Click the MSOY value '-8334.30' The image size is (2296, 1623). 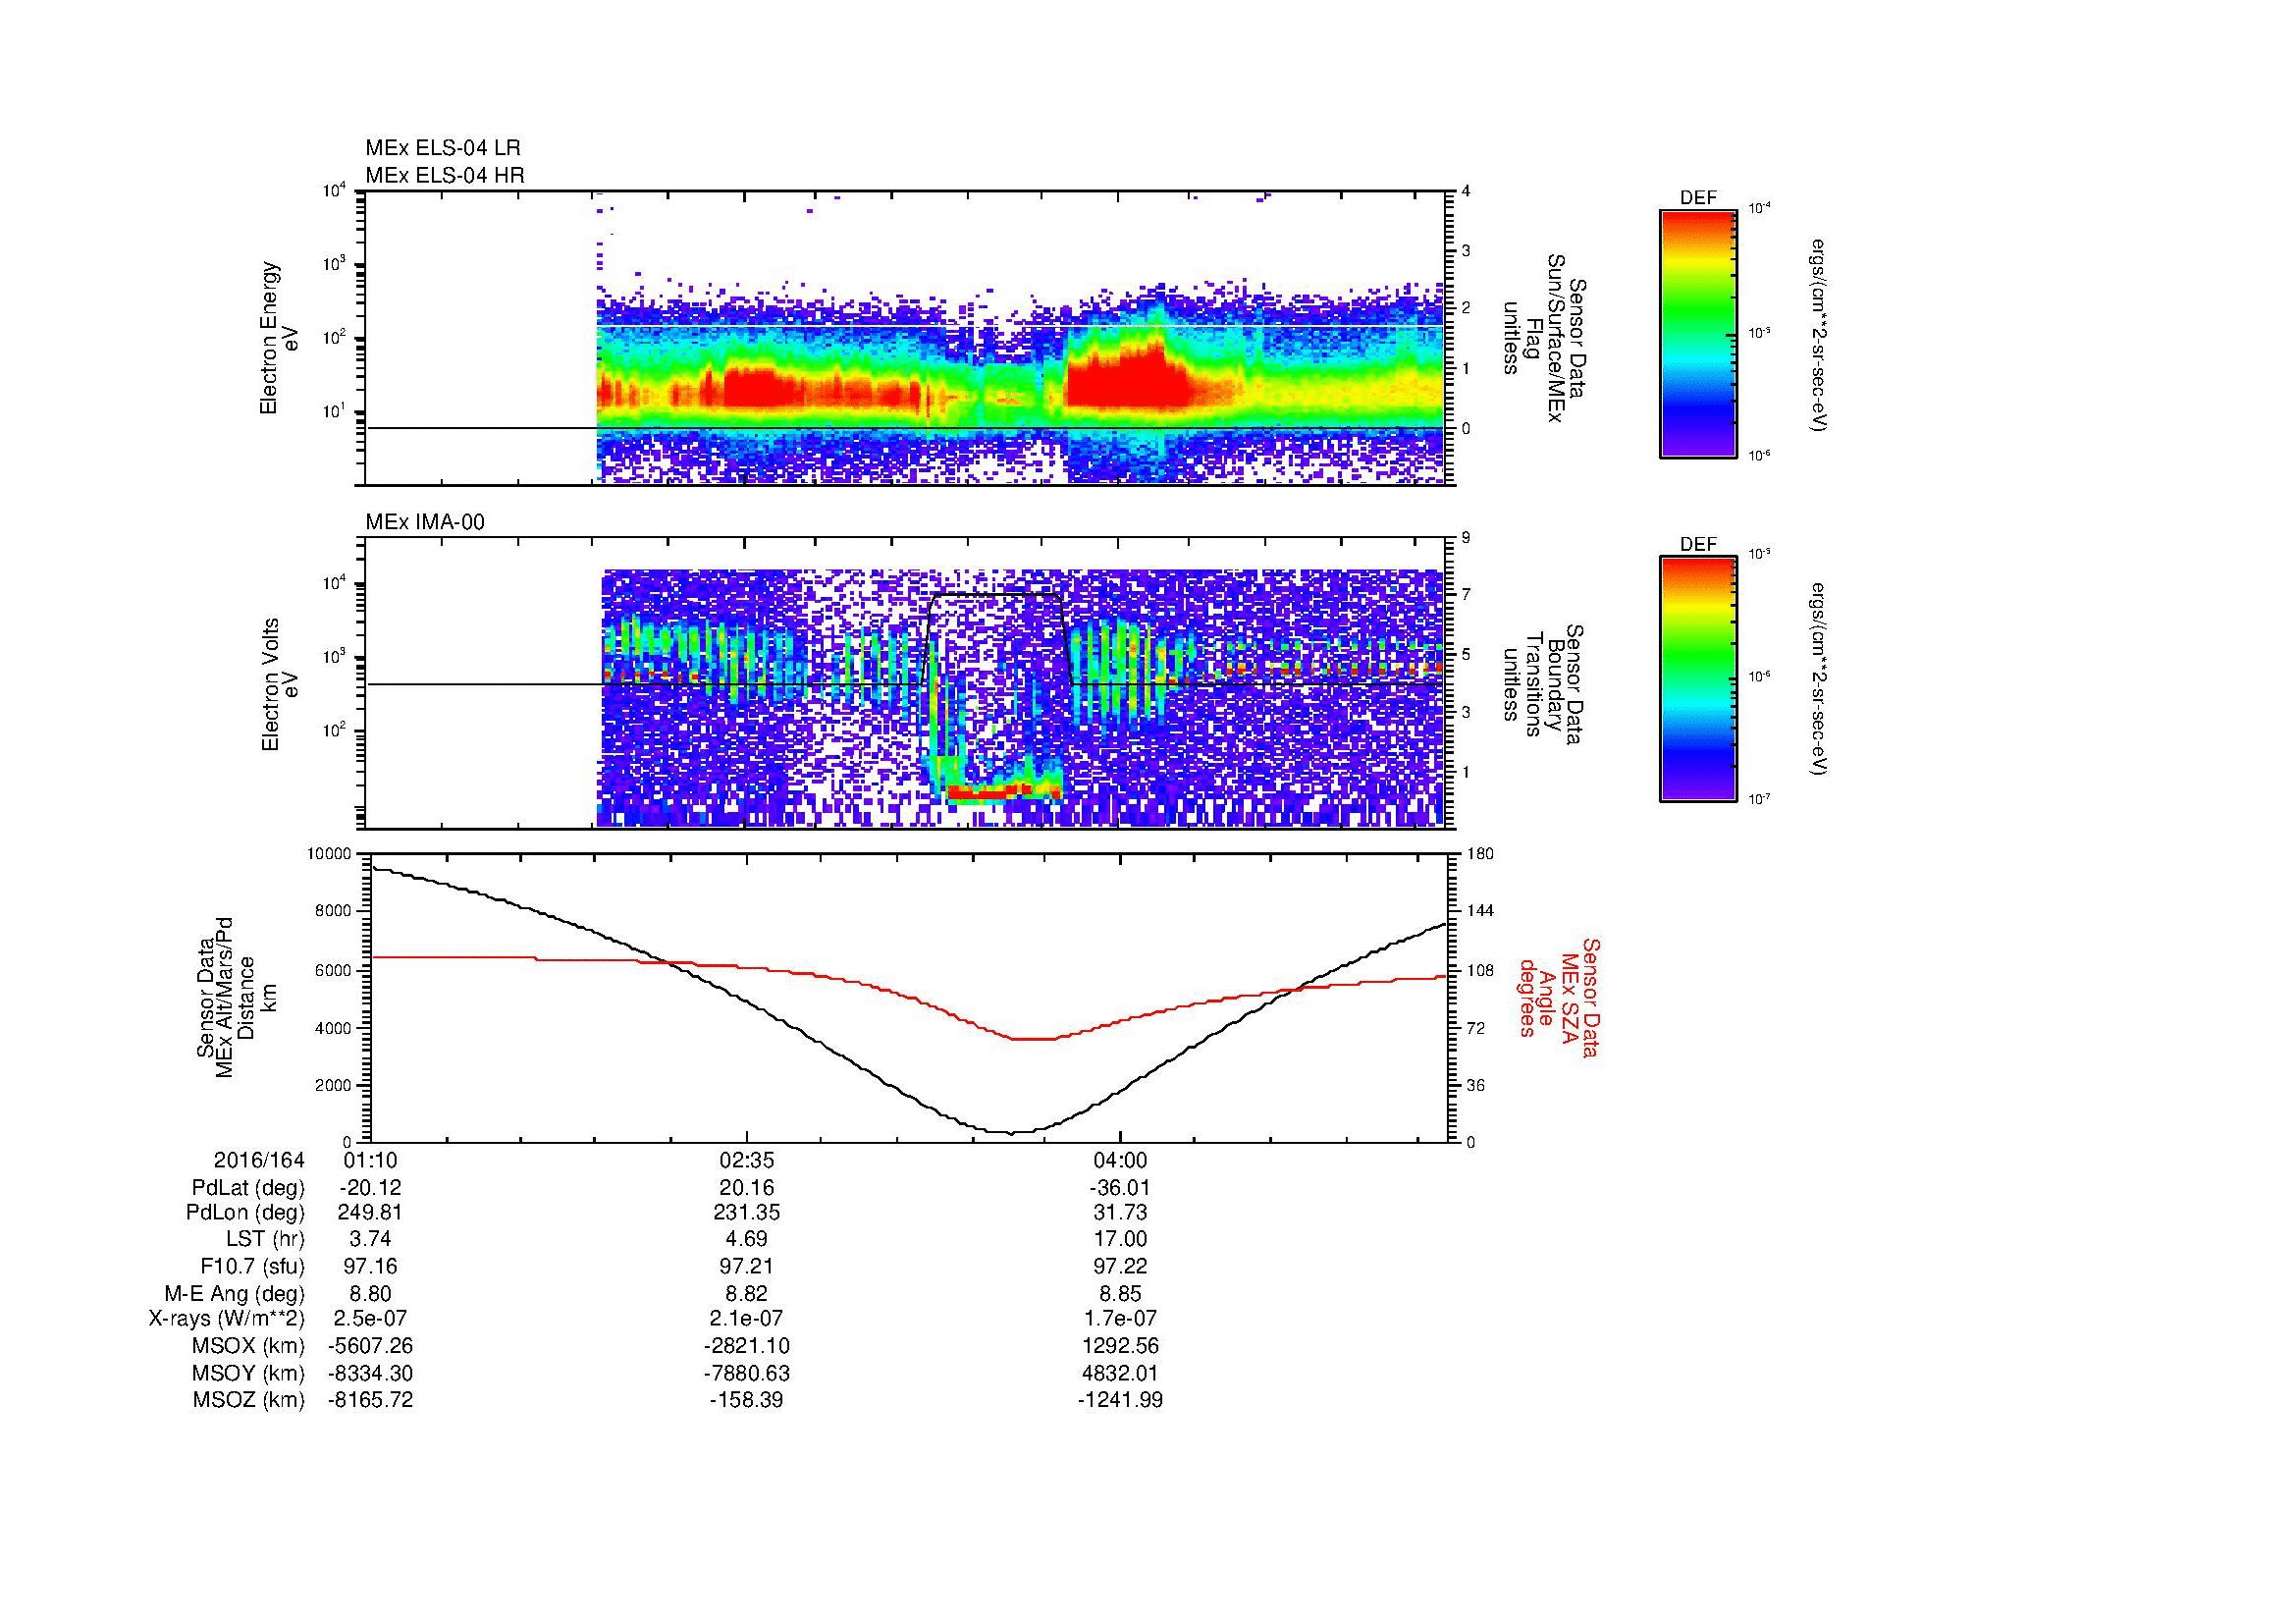tap(371, 1373)
